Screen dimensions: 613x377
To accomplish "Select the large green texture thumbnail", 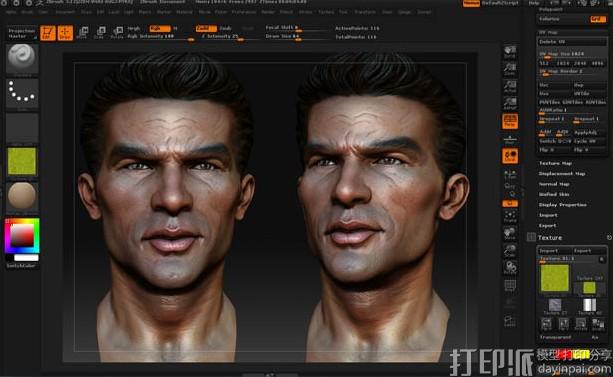I will click(x=554, y=278).
